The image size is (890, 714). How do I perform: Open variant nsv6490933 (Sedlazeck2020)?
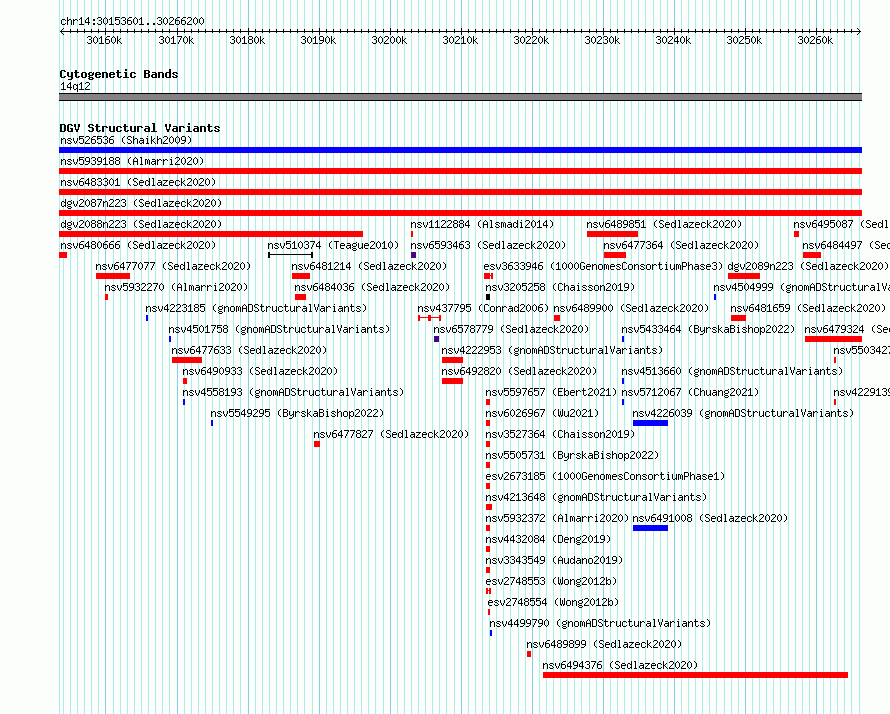260,371
